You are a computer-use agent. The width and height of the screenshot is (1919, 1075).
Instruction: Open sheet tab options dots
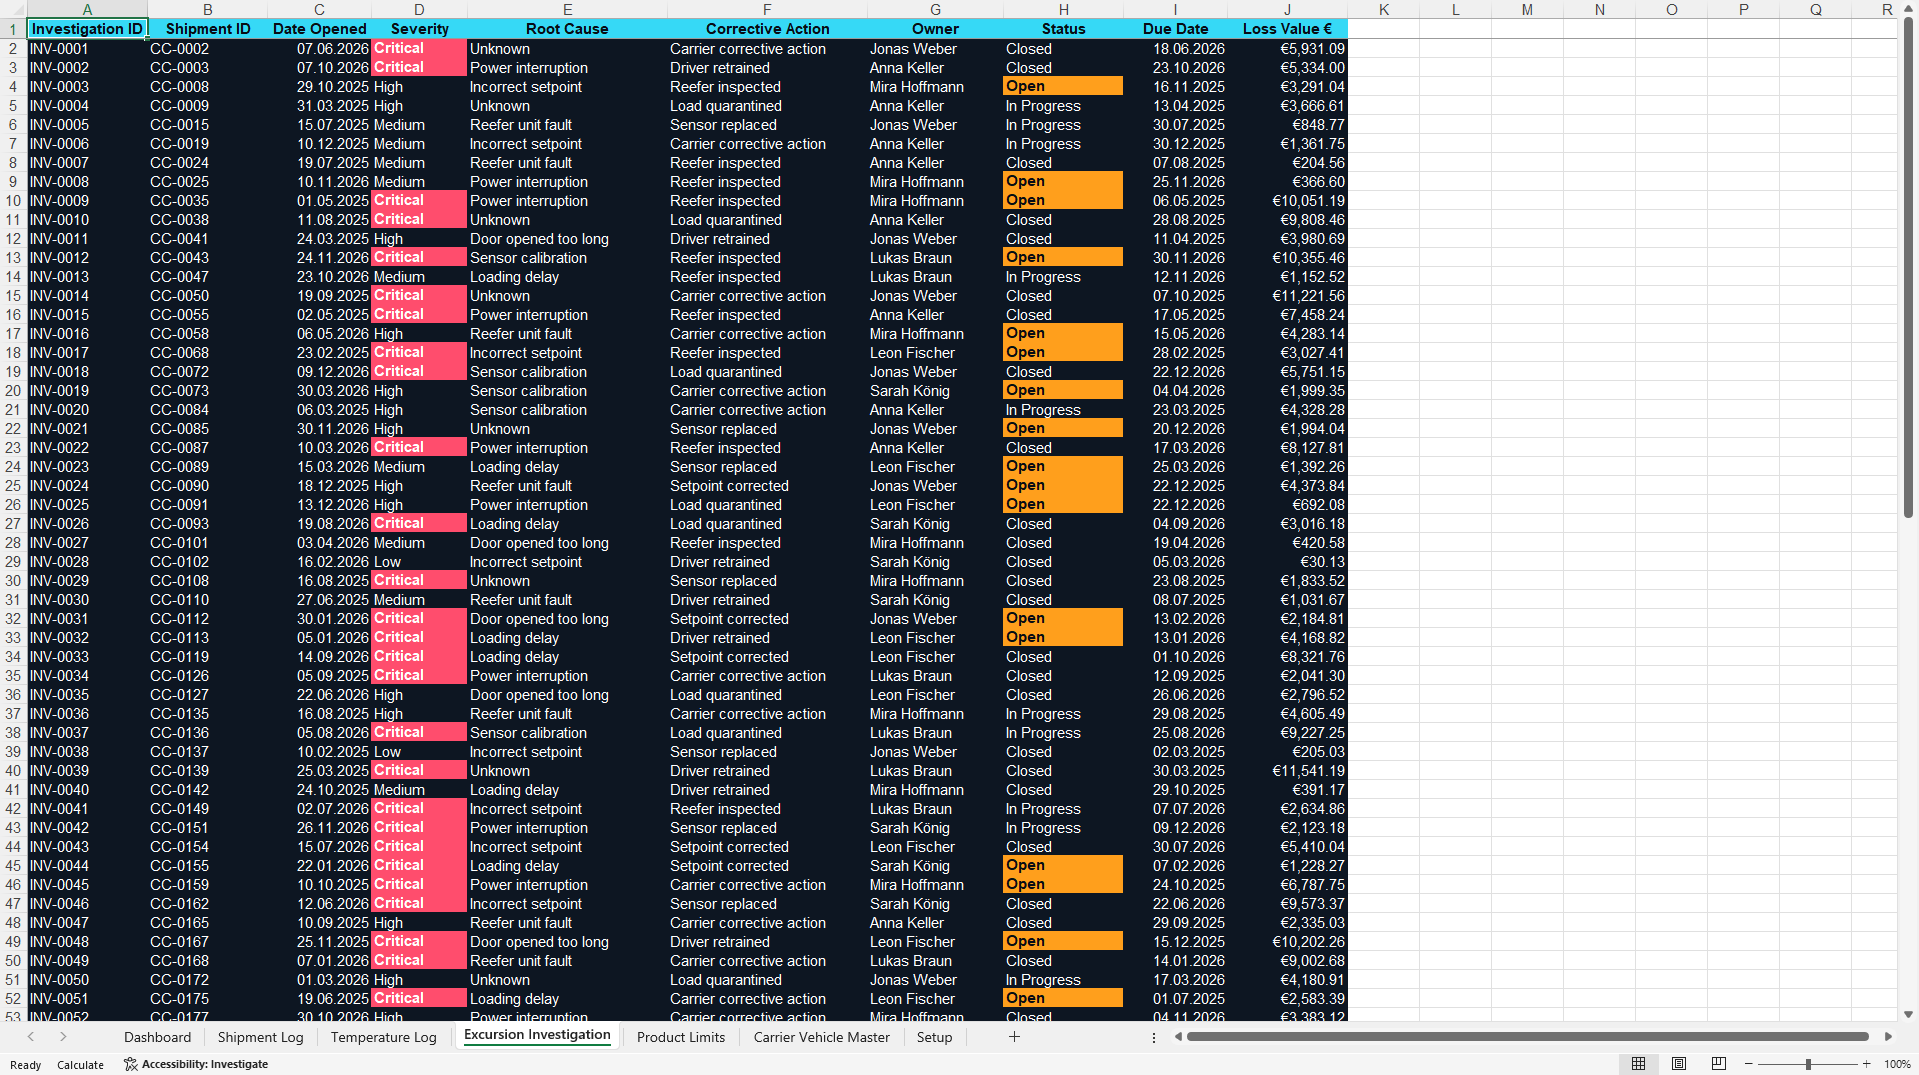[x=1154, y=1038]
